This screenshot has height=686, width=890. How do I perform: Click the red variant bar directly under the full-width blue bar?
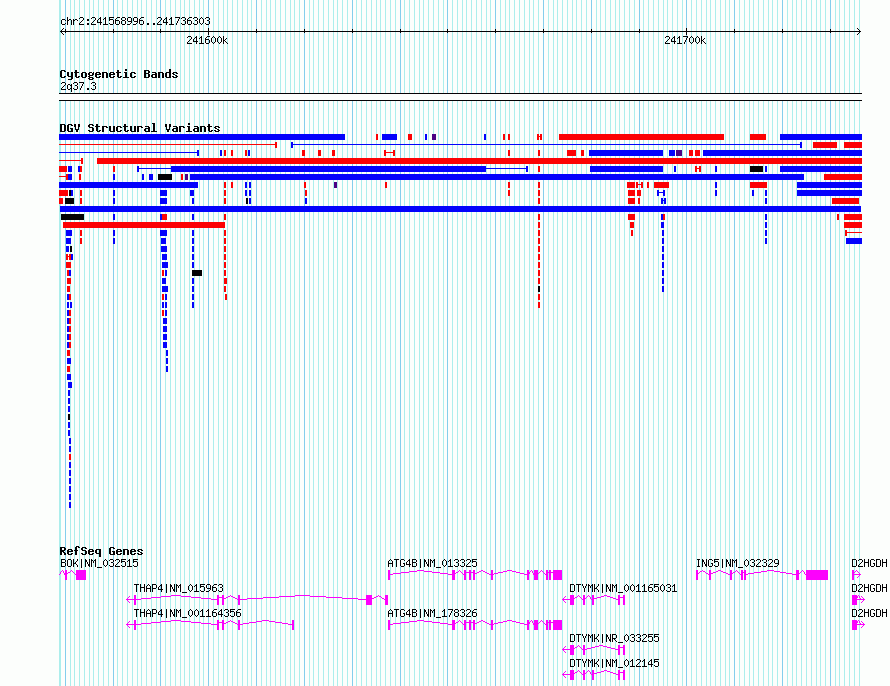click(x=144, y=225)
